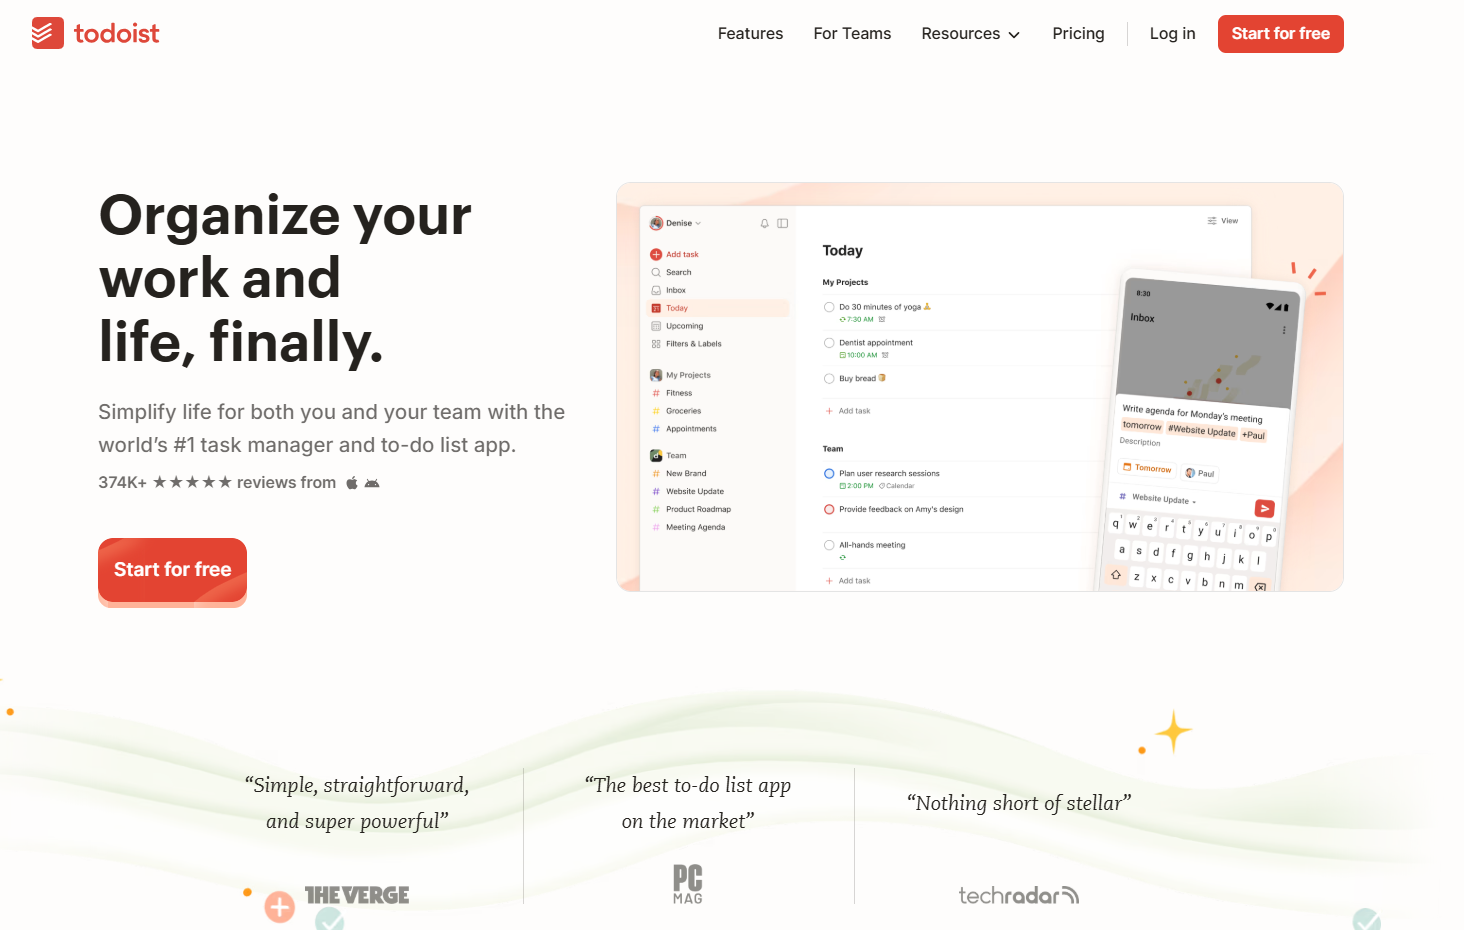Tick the Buy bread task checkbox
Screen dimensions: 1464x930
pyautogui.click(x=829, y=379)
